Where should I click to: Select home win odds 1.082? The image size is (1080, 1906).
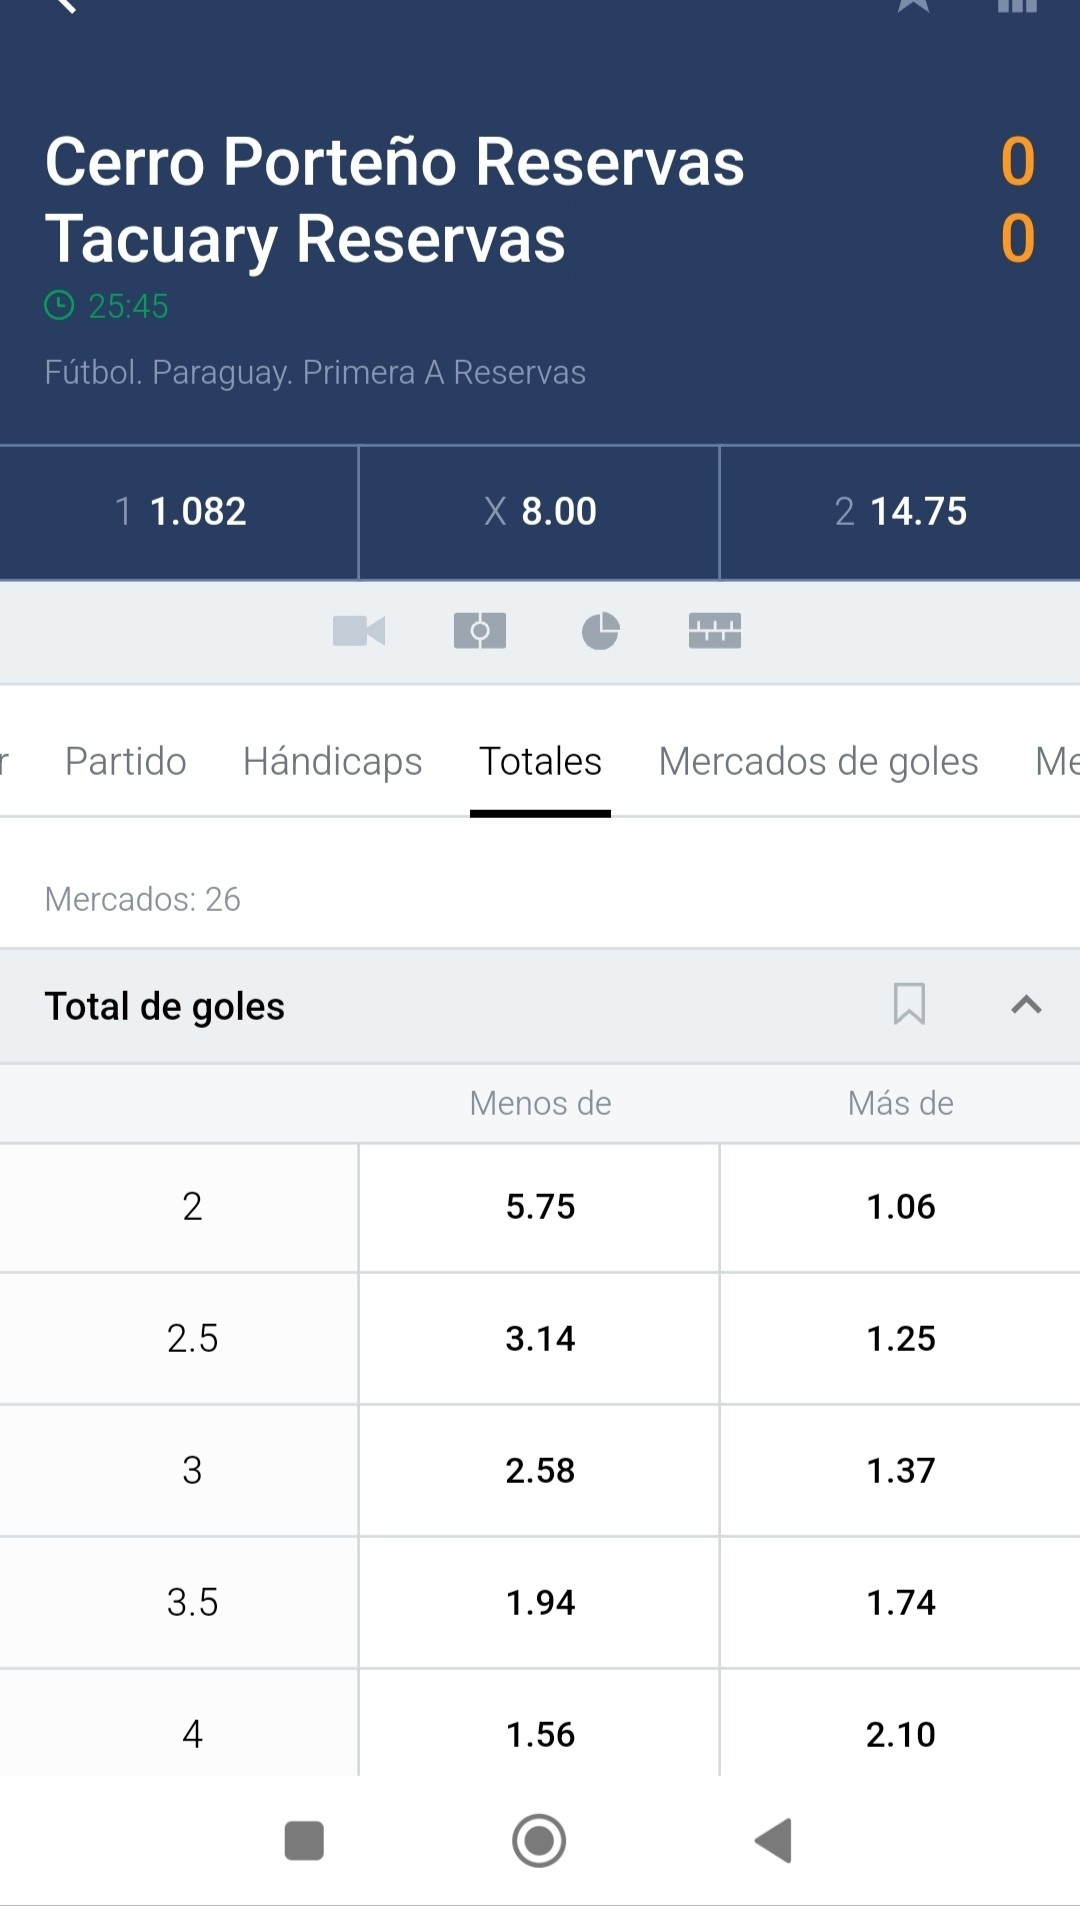(x=179, y=512)
